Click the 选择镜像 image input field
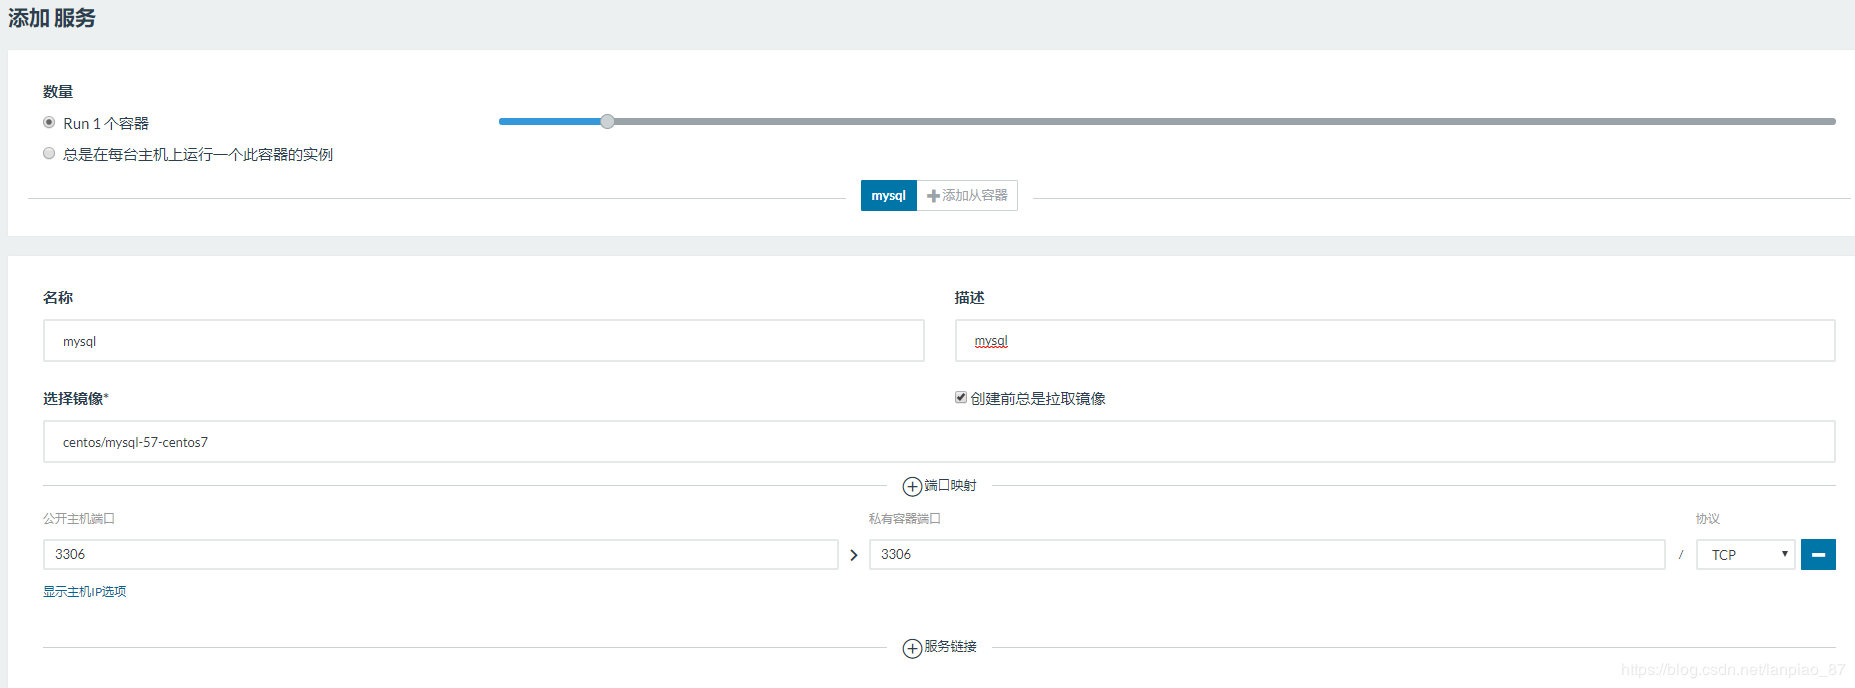This screenshot has height=688, width=1855. pyautogui.click(x=939, y=442)
